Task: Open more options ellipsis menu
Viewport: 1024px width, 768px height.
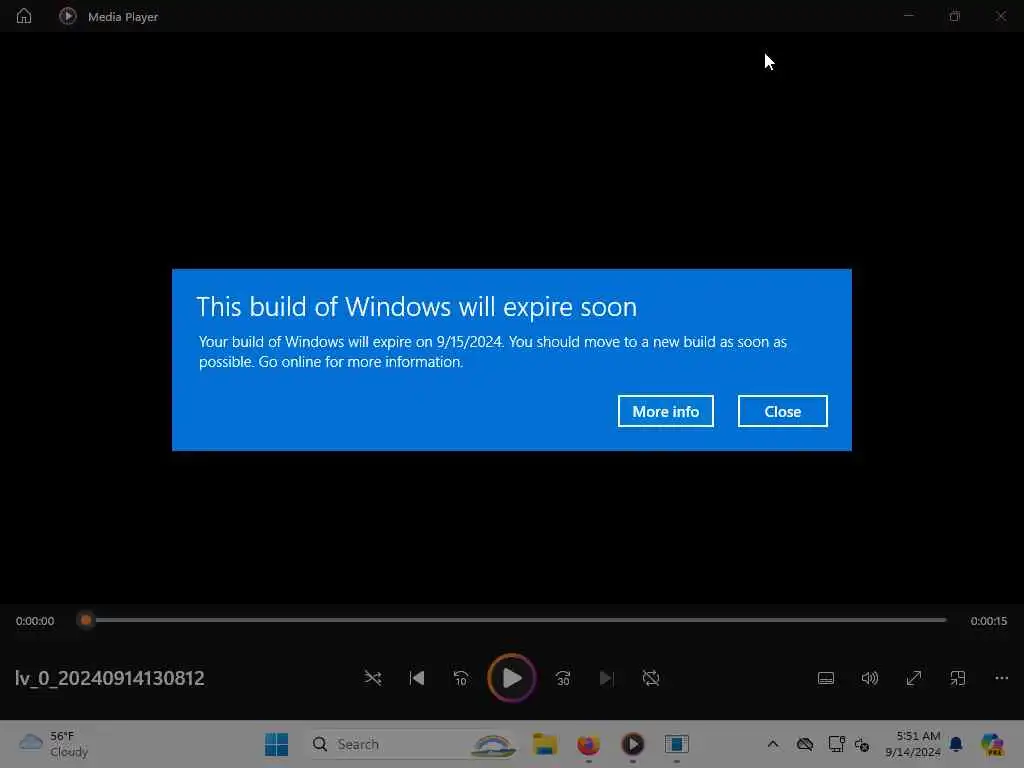Action: pos(1001,678)
